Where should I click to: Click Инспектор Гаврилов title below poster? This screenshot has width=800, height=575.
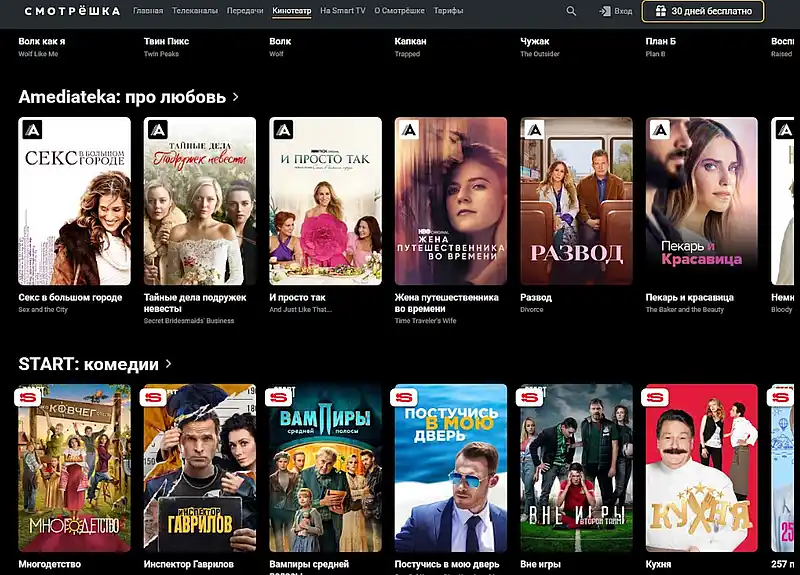[189, 564]
